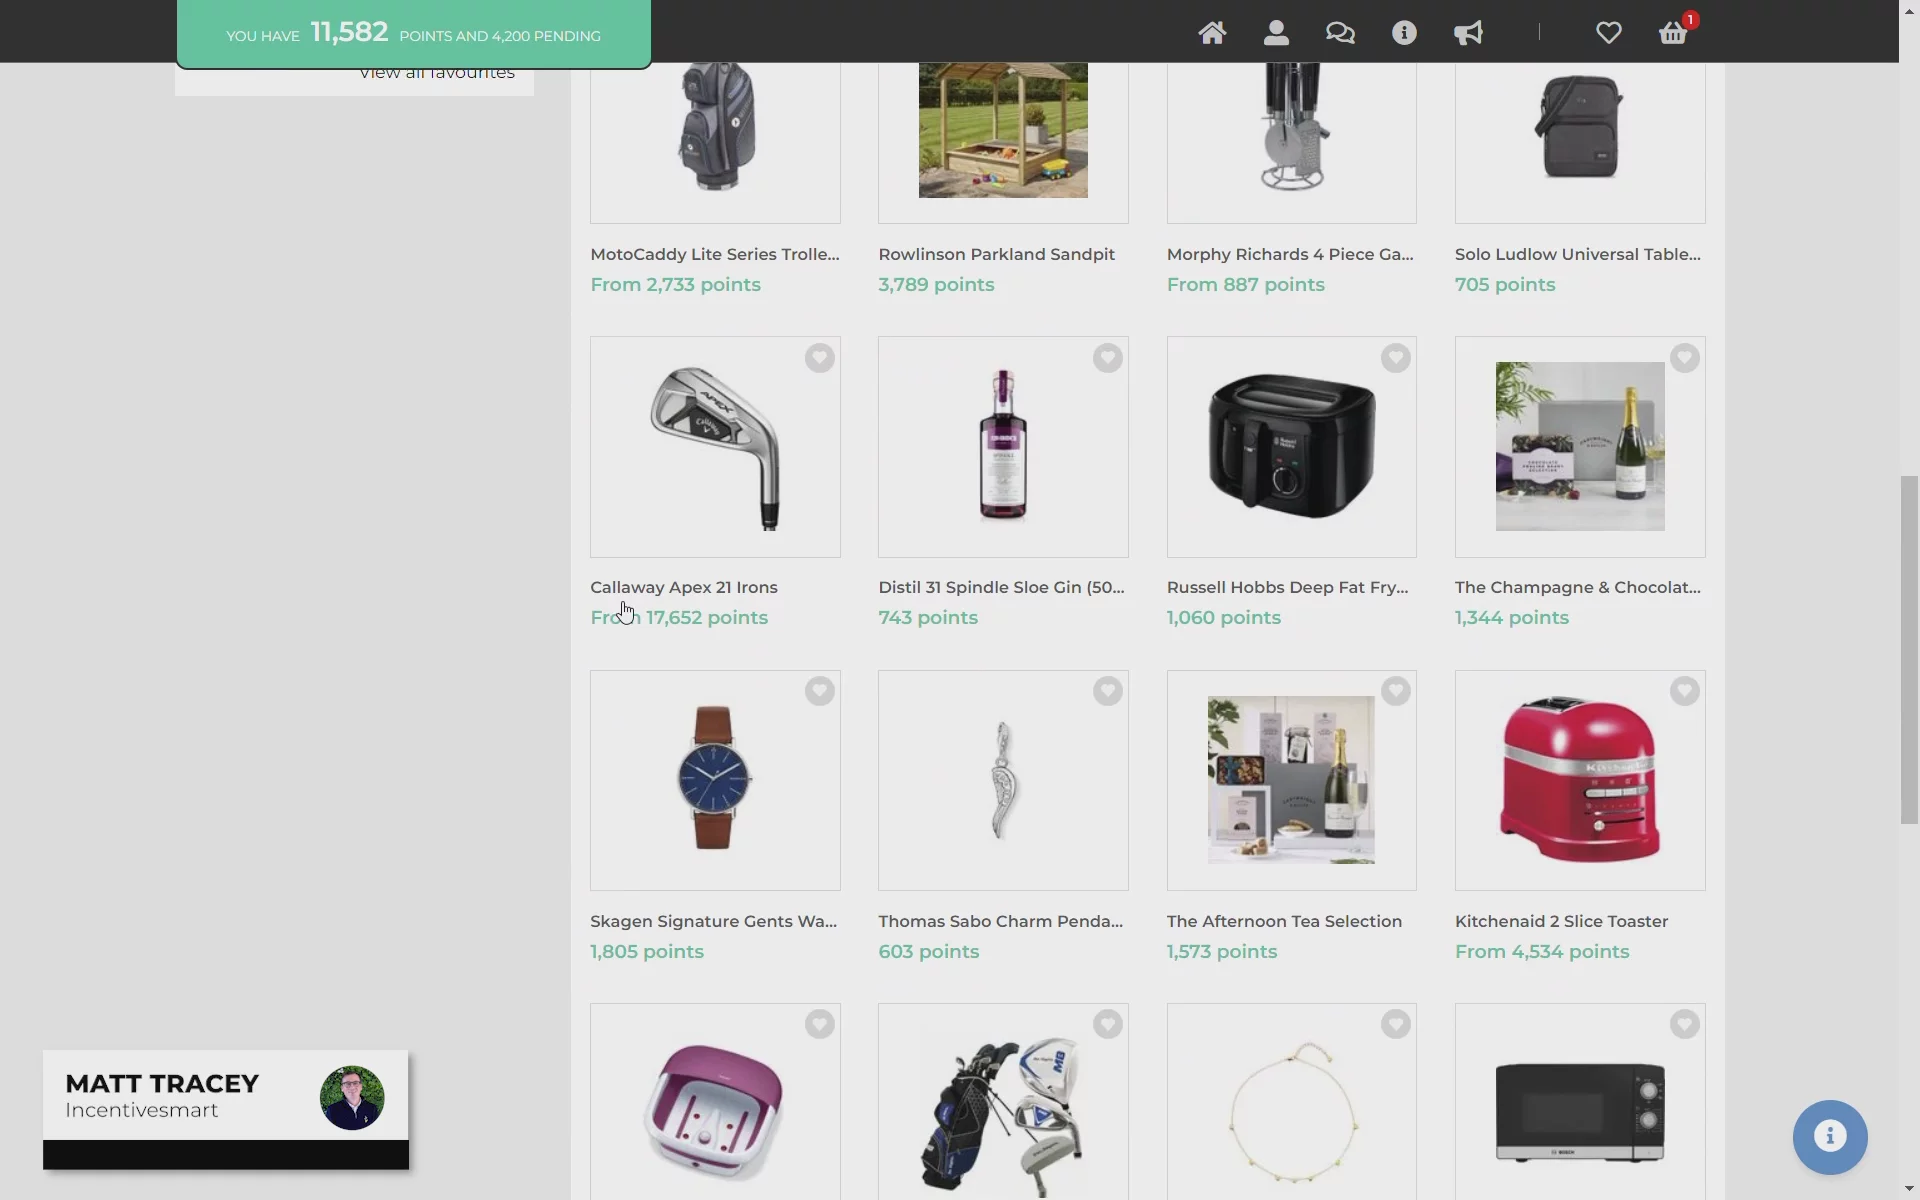Click the blue floating info help button
This screenshot has width=1920, height=1200.
click(x=1829, y=1137)
